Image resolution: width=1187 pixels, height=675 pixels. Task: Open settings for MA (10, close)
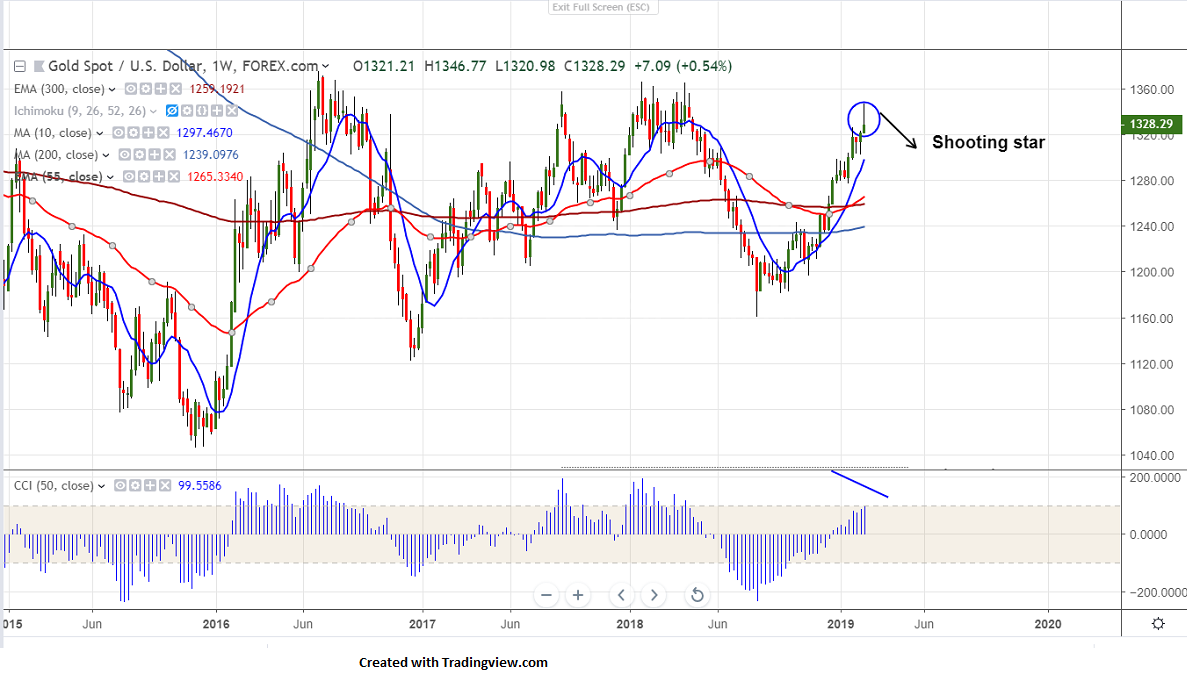click(x=133, y=133)
